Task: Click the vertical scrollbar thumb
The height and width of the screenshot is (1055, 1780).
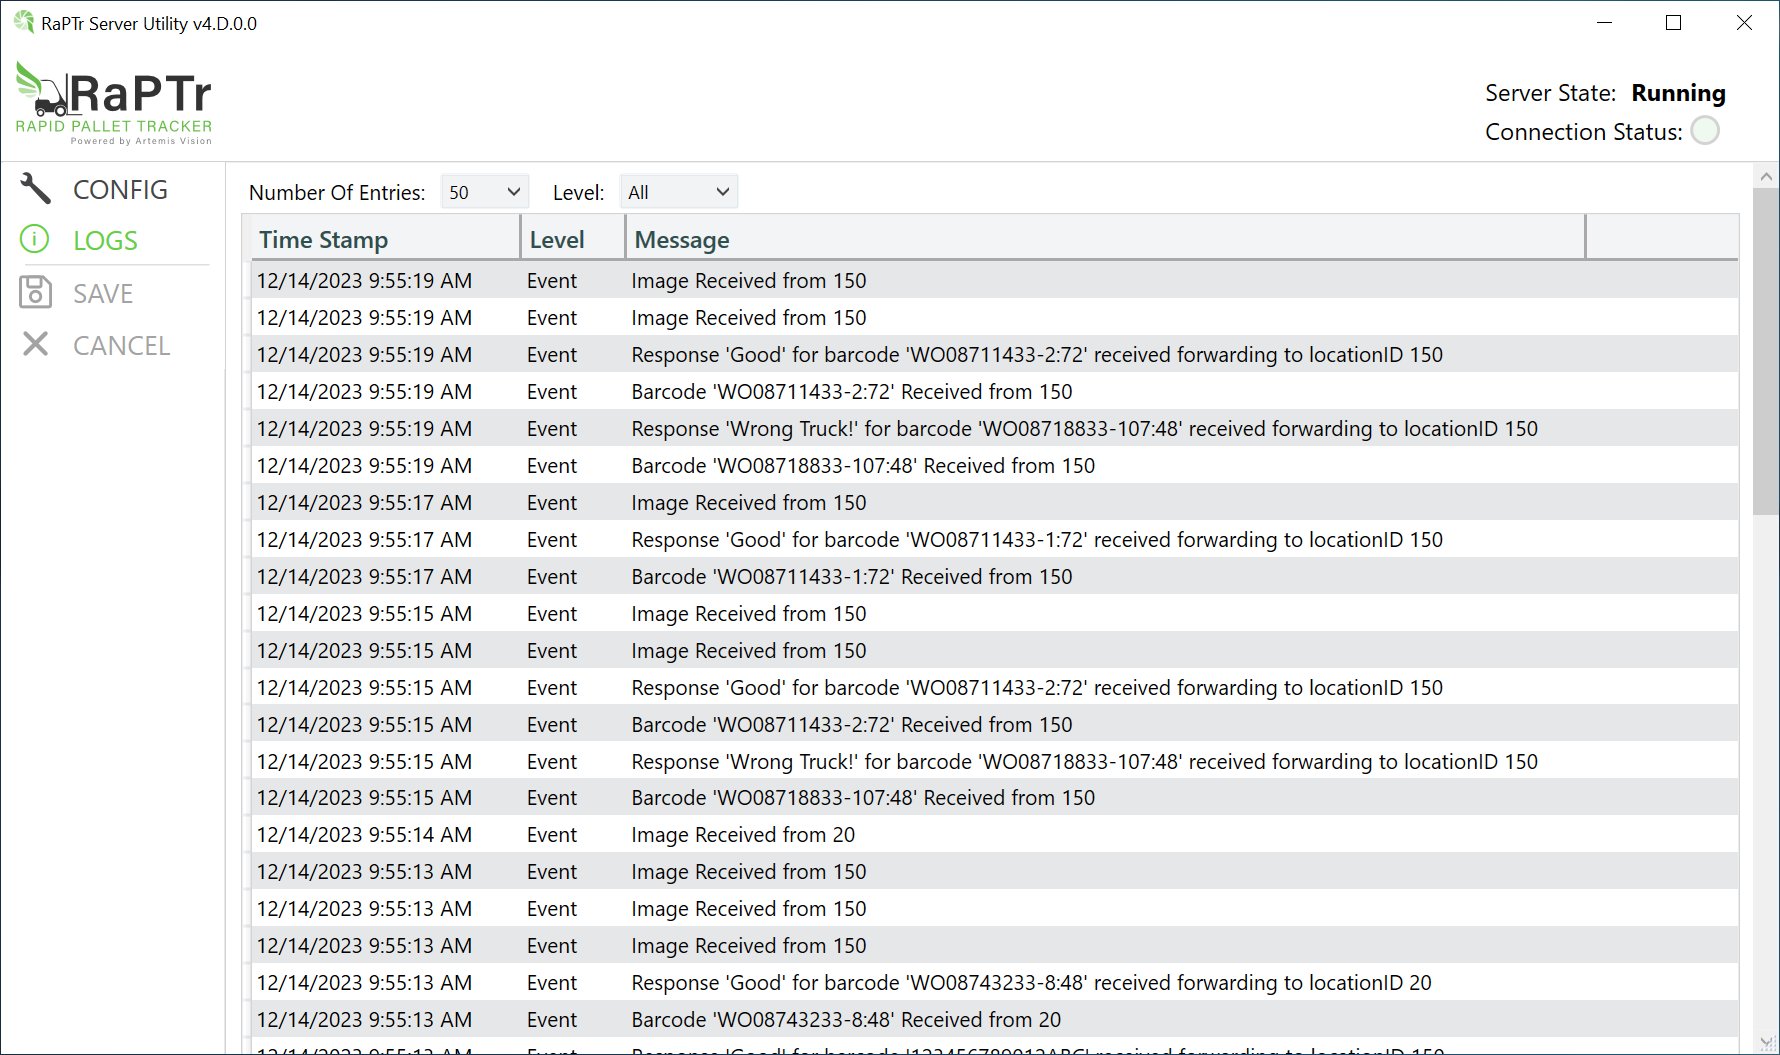Action: click(x=1766, y=350)
